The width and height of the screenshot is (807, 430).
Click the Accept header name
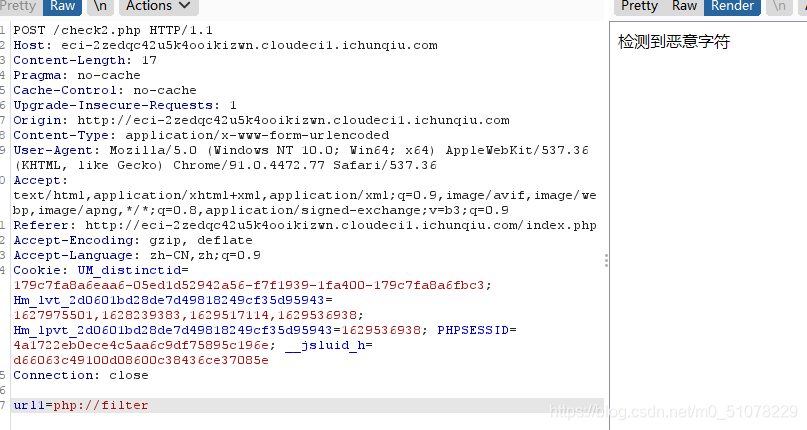click(x=41, y=180)
